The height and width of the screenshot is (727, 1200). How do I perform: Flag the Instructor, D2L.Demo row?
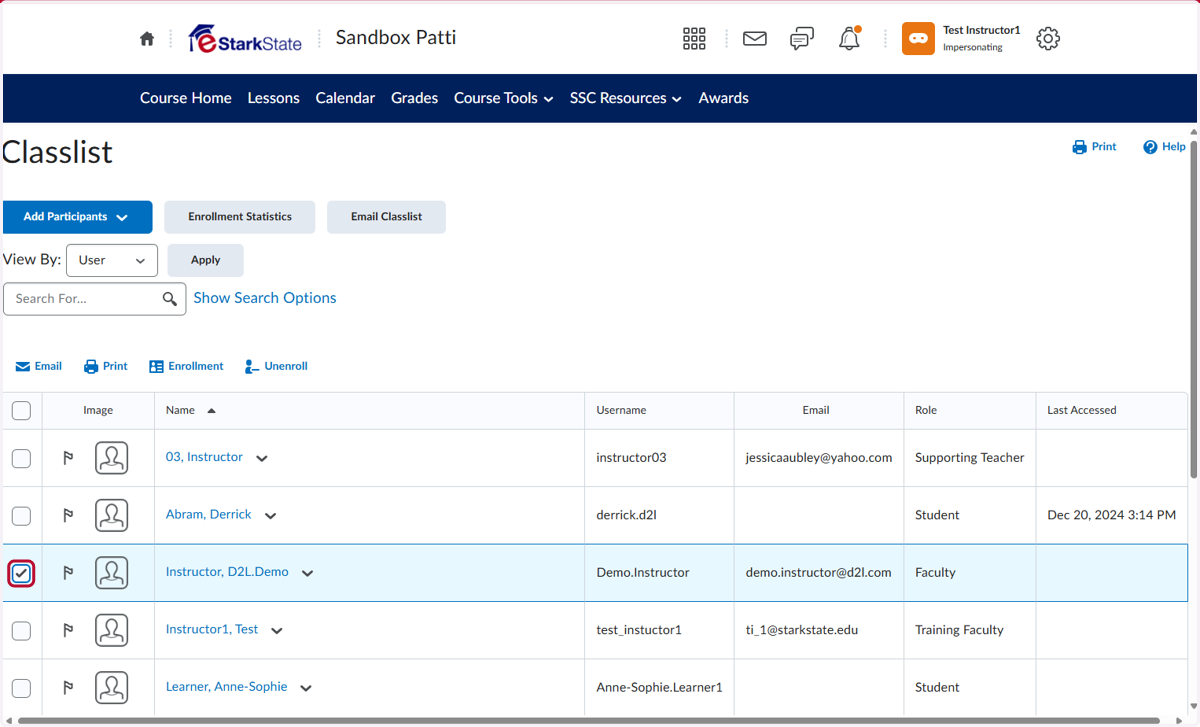click(69, 573)
